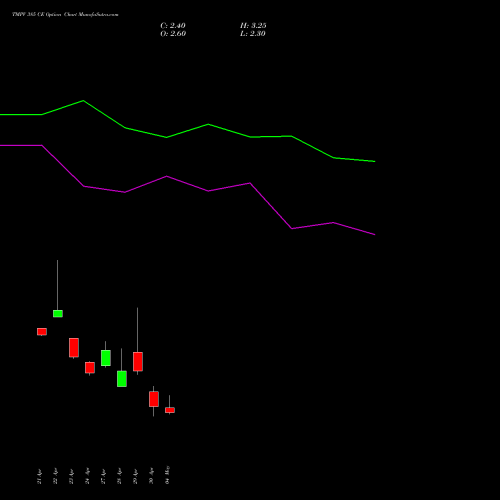Image resolution: width=500 pixels, height=500 pixels.
Task: Select the red candlestick for 29 Apr
Action: click(x=138, y=361)
